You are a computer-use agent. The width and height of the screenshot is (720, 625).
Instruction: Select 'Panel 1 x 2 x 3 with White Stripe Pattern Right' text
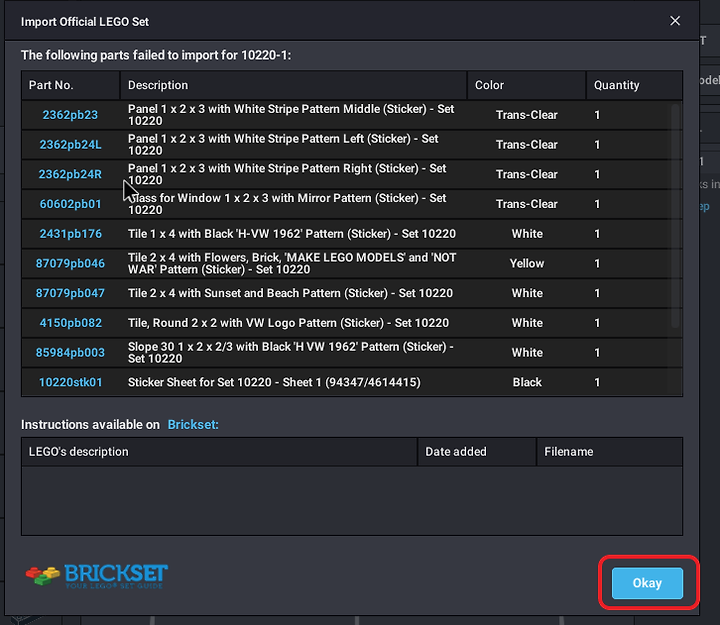[287, 175]
